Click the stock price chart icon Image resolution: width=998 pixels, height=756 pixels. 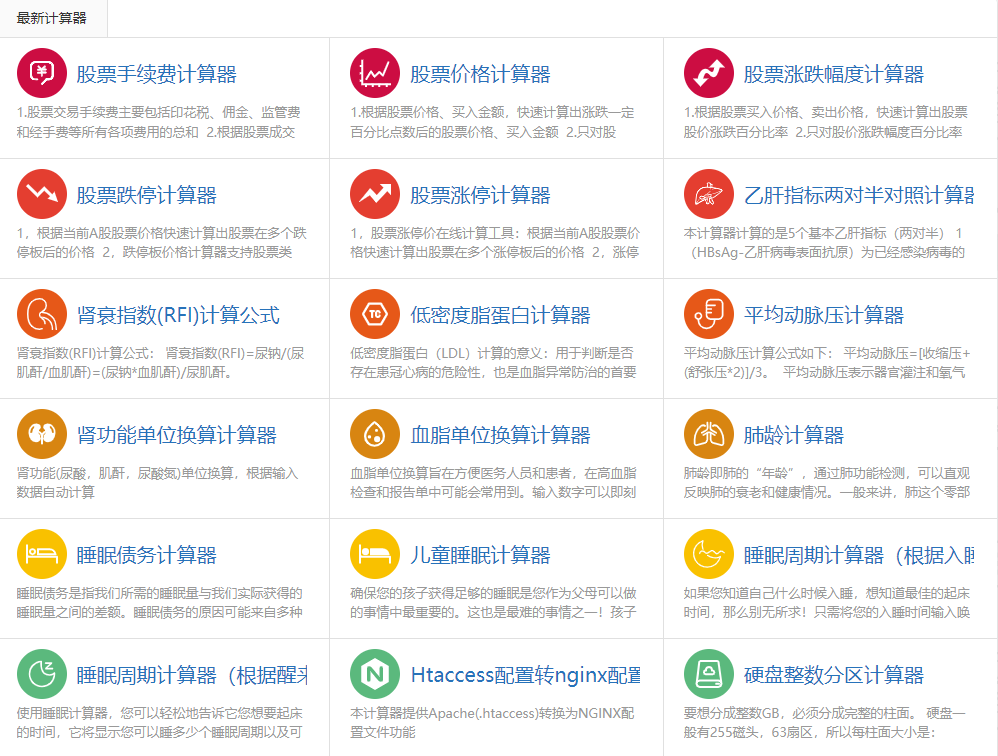tap(375, 73)
